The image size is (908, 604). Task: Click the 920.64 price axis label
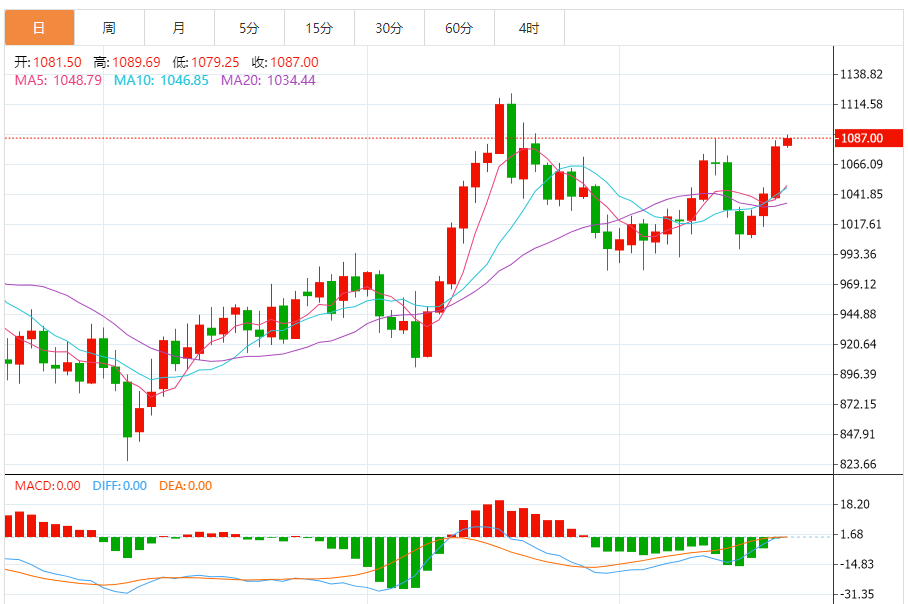click(x=858, y=344)
